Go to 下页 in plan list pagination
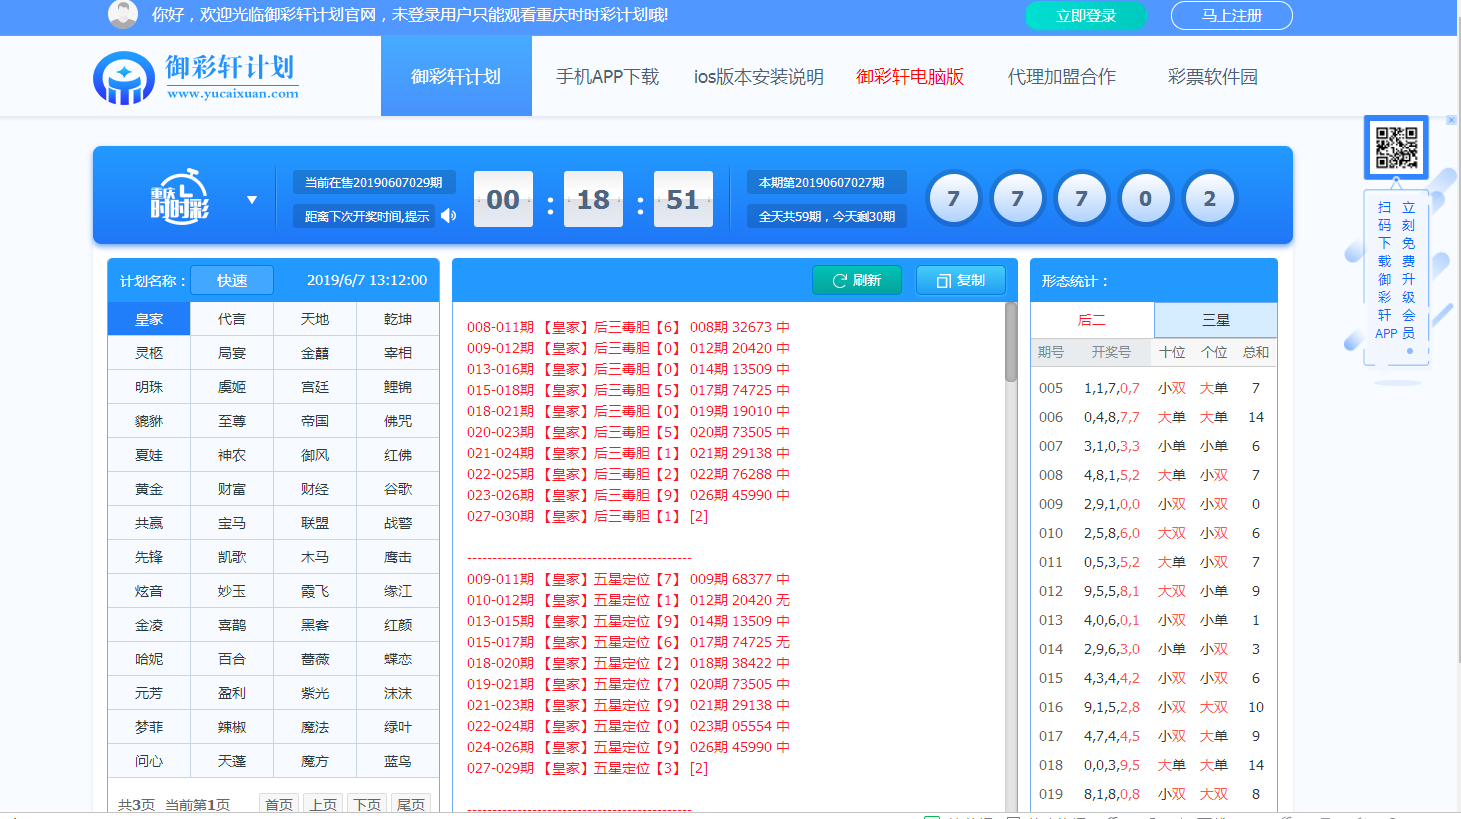Image resolution: width=1461 pixels, height=819 pixels. point(367,804)
